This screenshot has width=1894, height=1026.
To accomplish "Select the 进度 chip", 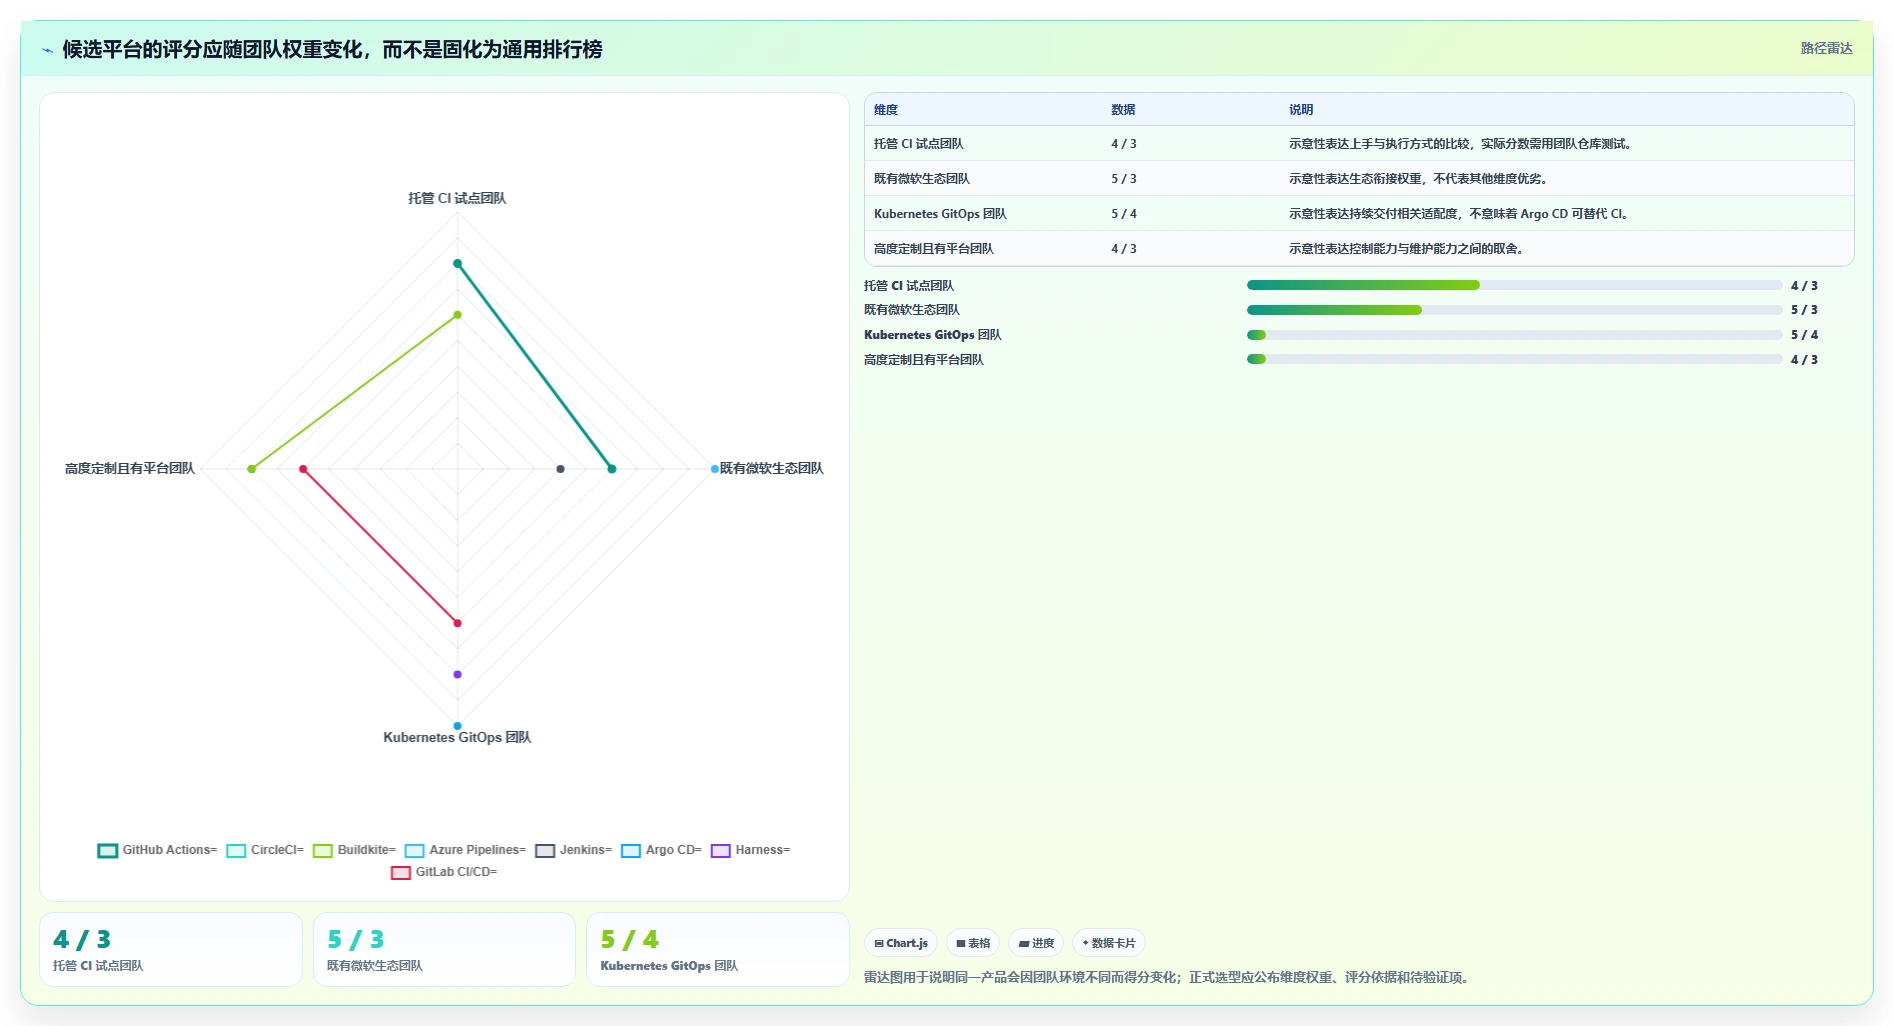I will 1036,943.
